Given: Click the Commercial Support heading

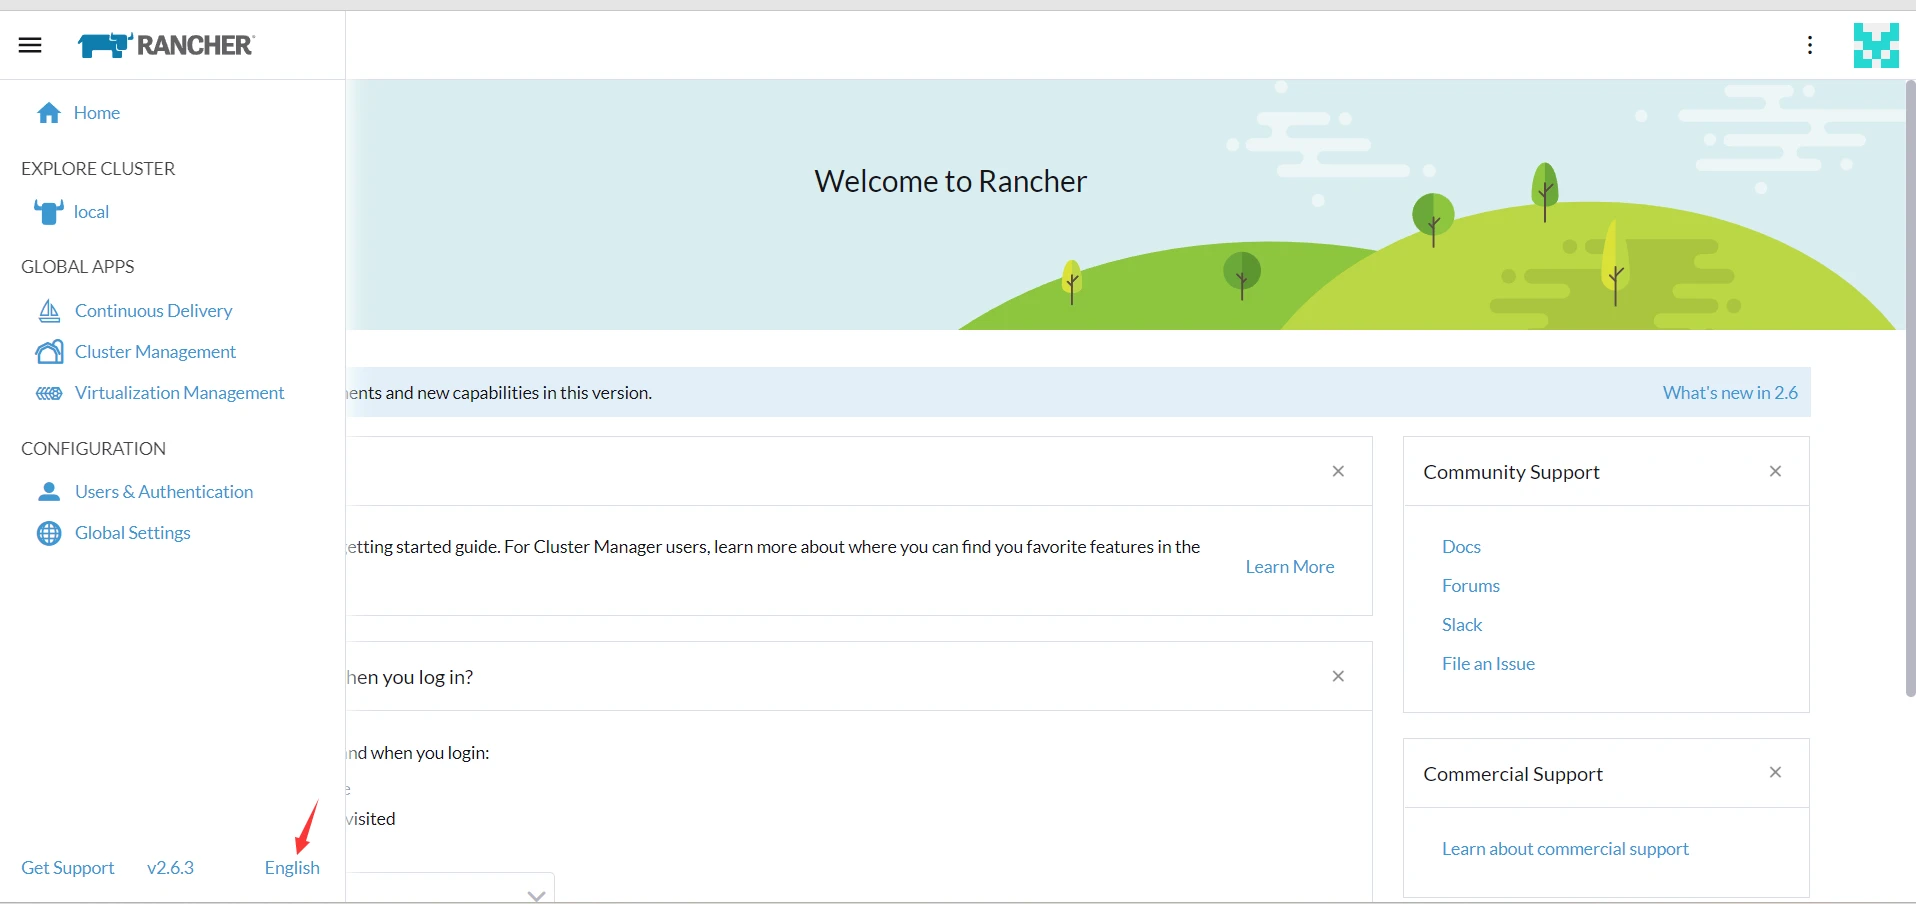Looking at the screenshot, I should (1513, 774).
